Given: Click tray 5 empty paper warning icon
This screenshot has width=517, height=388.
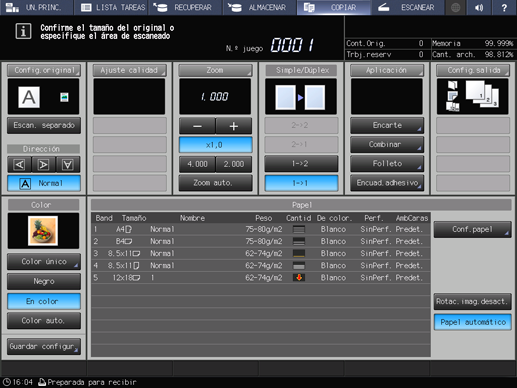Looking at the screenshot, I should pyautogui.click(x=299, y=278).
